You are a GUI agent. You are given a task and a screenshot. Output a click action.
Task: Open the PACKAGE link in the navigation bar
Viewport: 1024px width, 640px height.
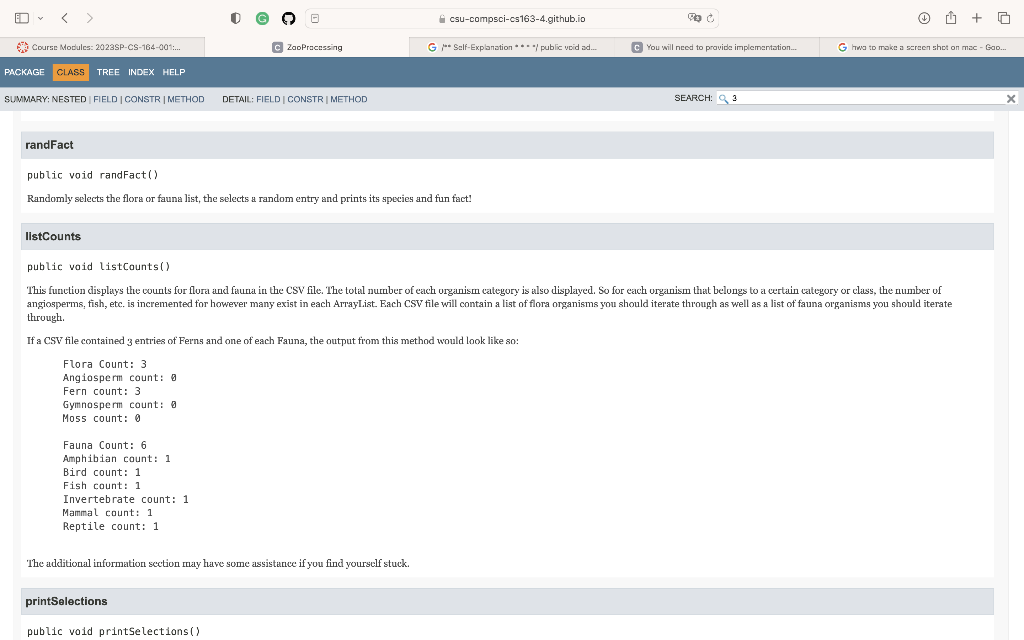coord(23,71)
